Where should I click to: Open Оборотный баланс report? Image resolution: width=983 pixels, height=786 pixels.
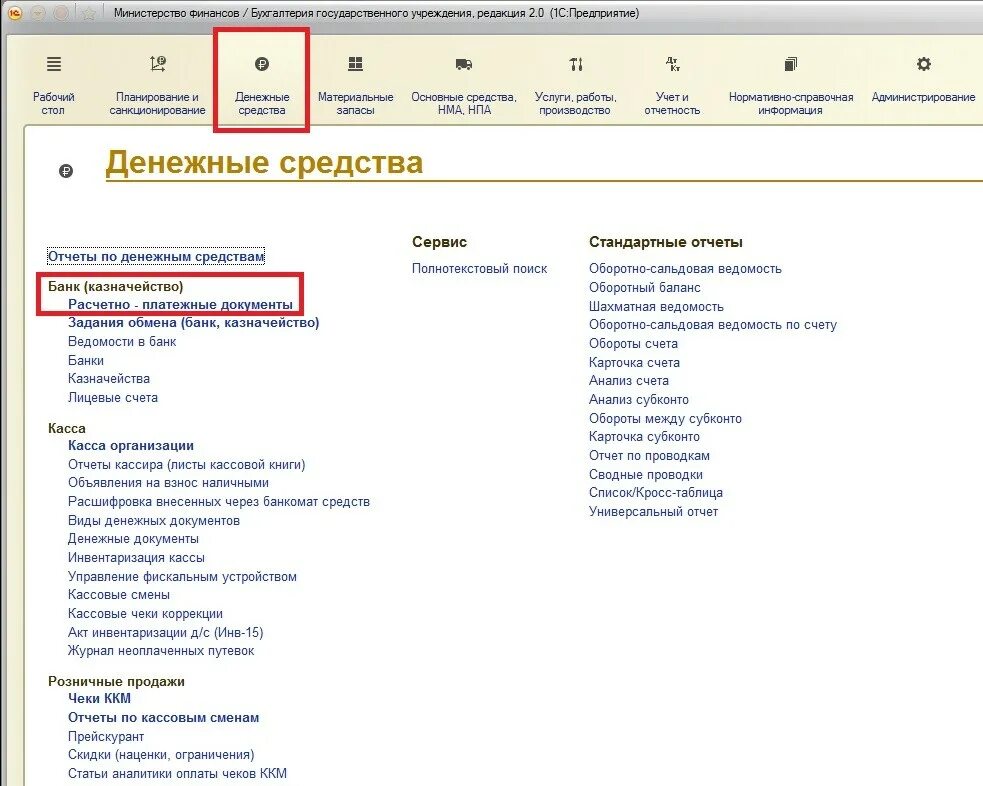click(x=644, y=287)
